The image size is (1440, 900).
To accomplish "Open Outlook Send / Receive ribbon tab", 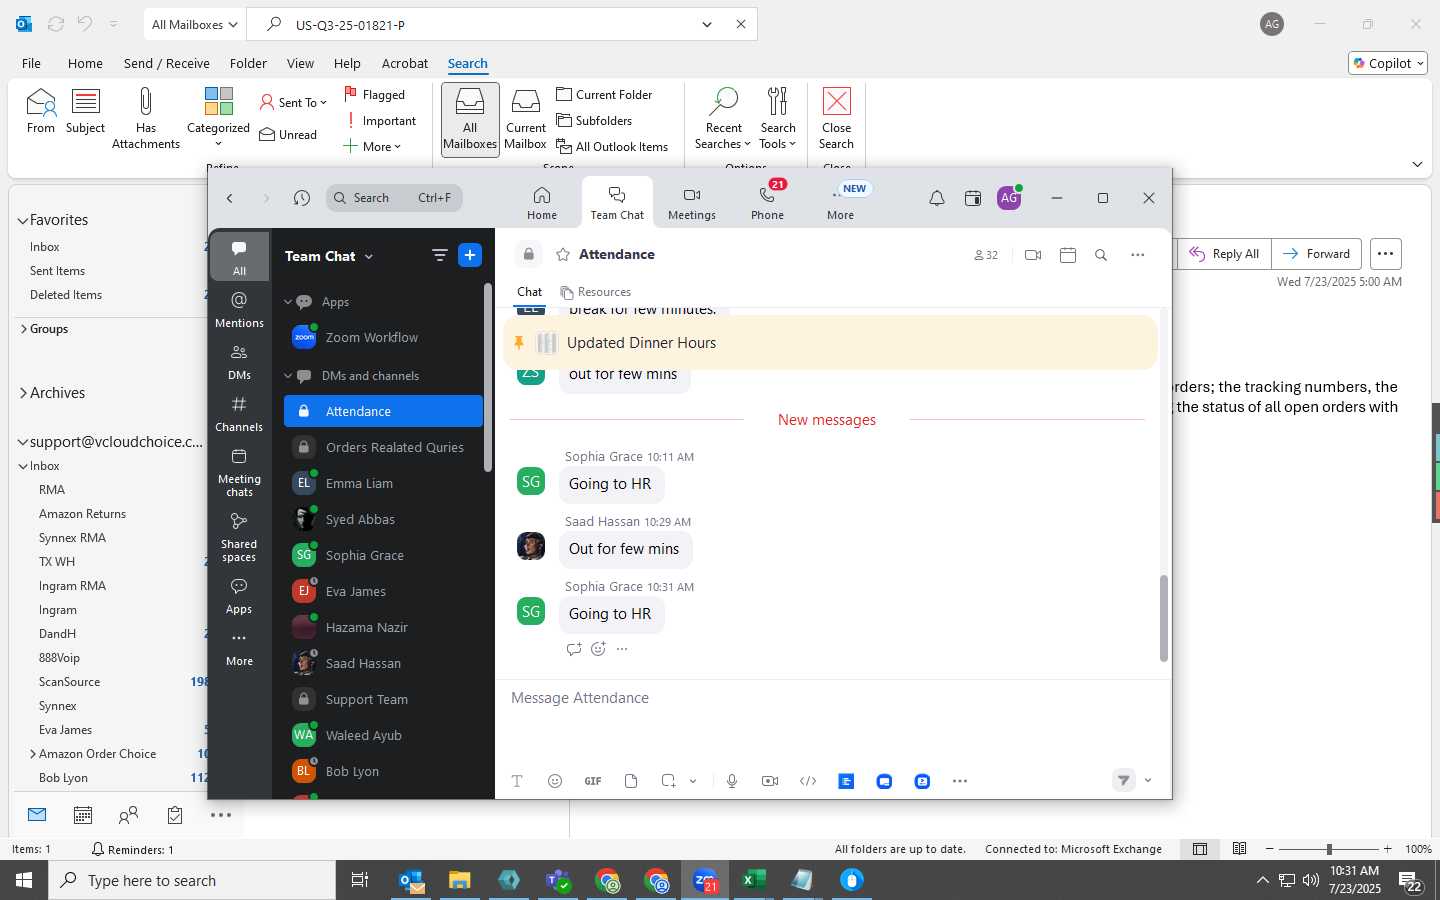I will tap(167, 63).
